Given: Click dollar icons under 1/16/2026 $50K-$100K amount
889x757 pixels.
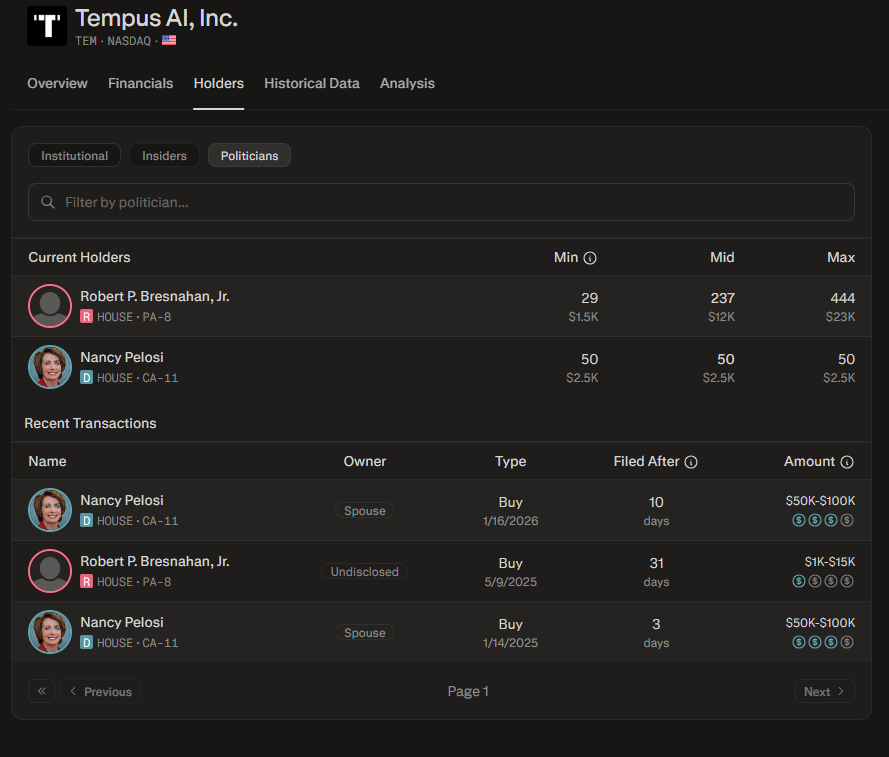Looking at the screenshot, I should click(x=823, y=520).
